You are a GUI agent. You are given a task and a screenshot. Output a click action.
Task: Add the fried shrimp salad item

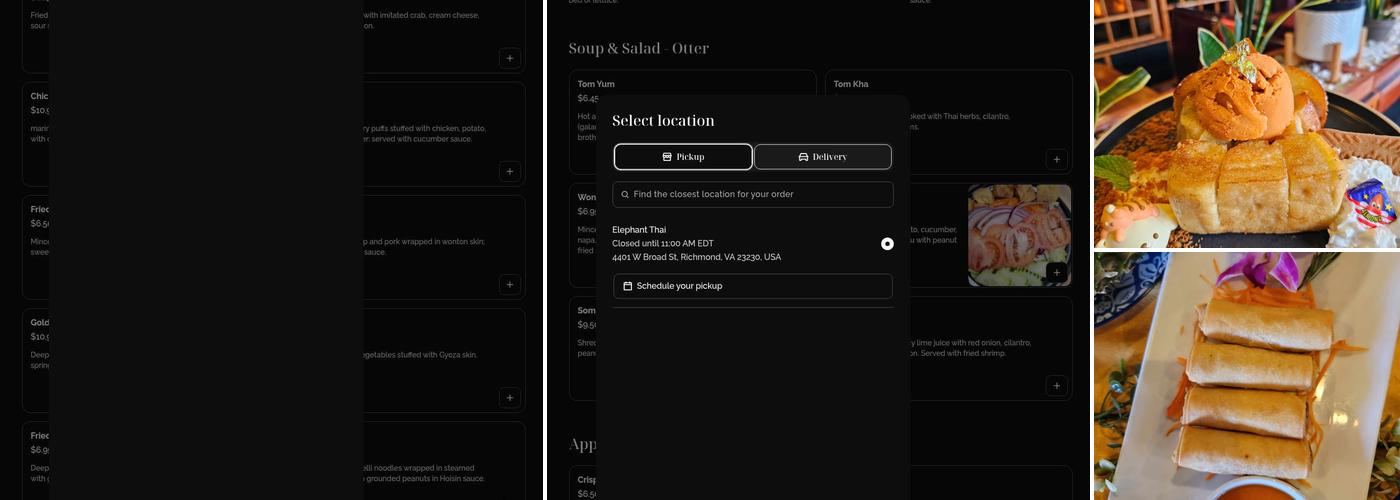pos(1056,385)
